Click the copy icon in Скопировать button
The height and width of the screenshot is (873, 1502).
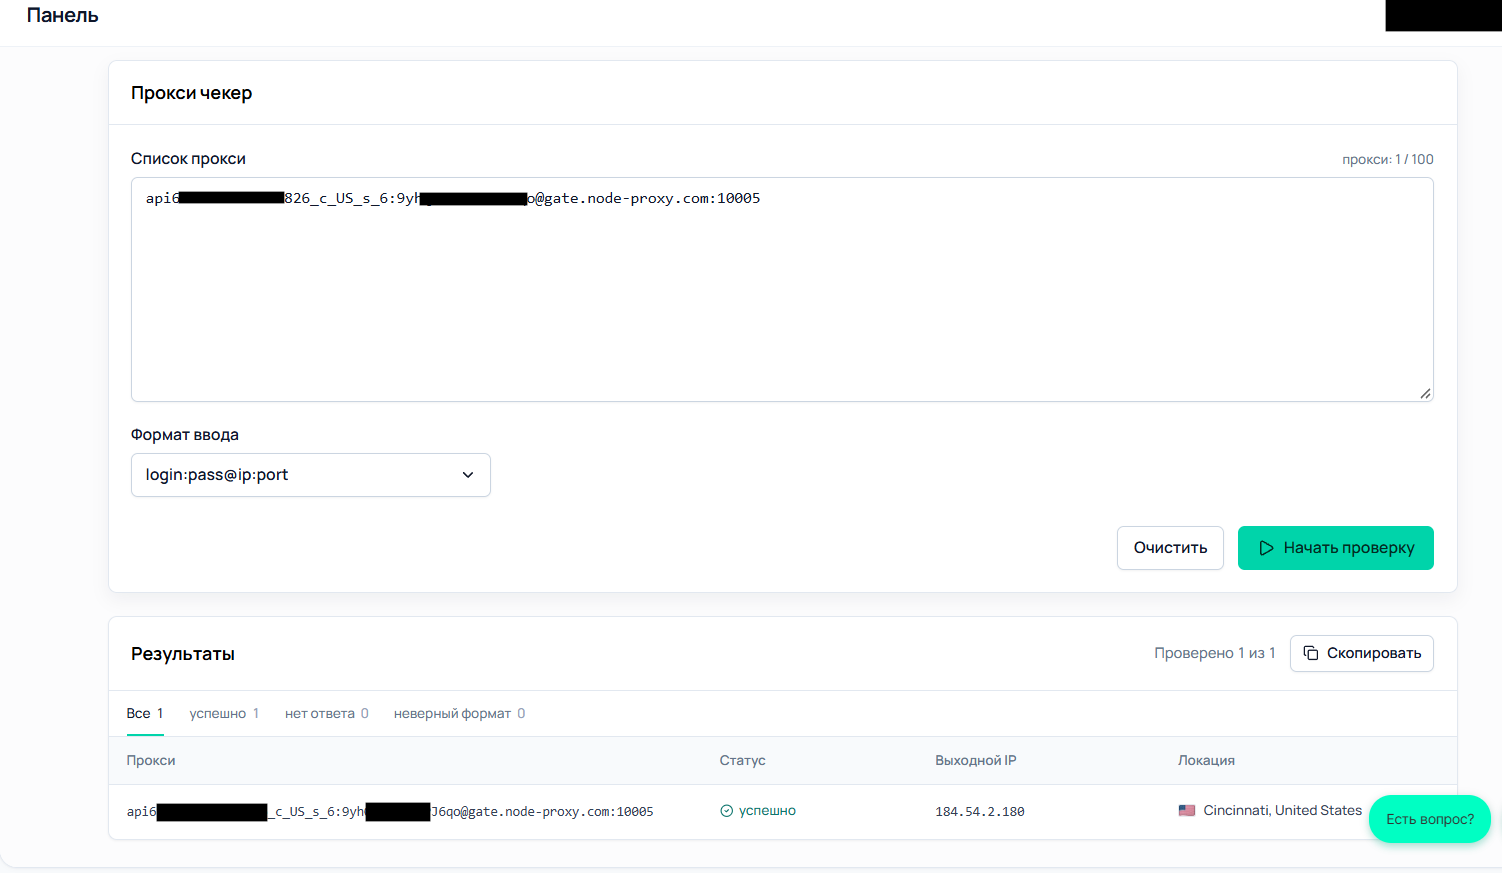1311,653
